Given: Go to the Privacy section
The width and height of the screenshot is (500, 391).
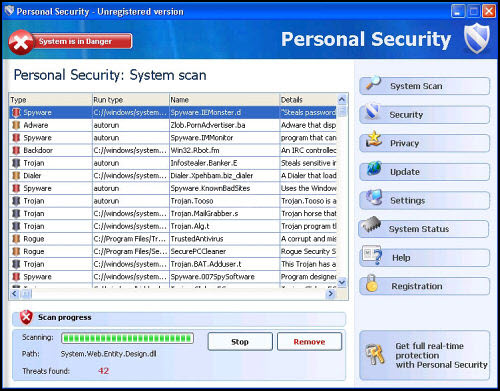Looking at the screenshot, I should [x=425, y=143].
